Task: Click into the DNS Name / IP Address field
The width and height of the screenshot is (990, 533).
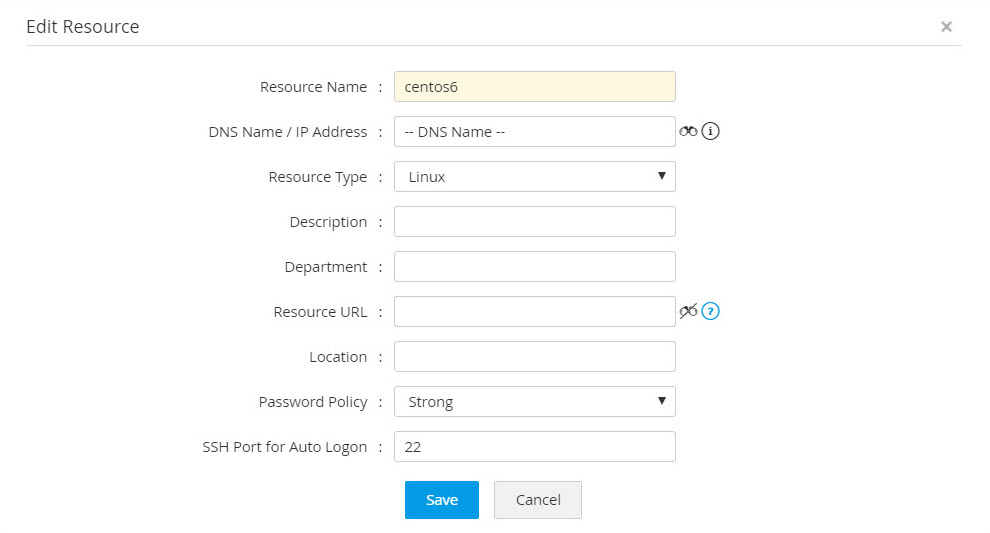Action: click(x=534, y=132)
